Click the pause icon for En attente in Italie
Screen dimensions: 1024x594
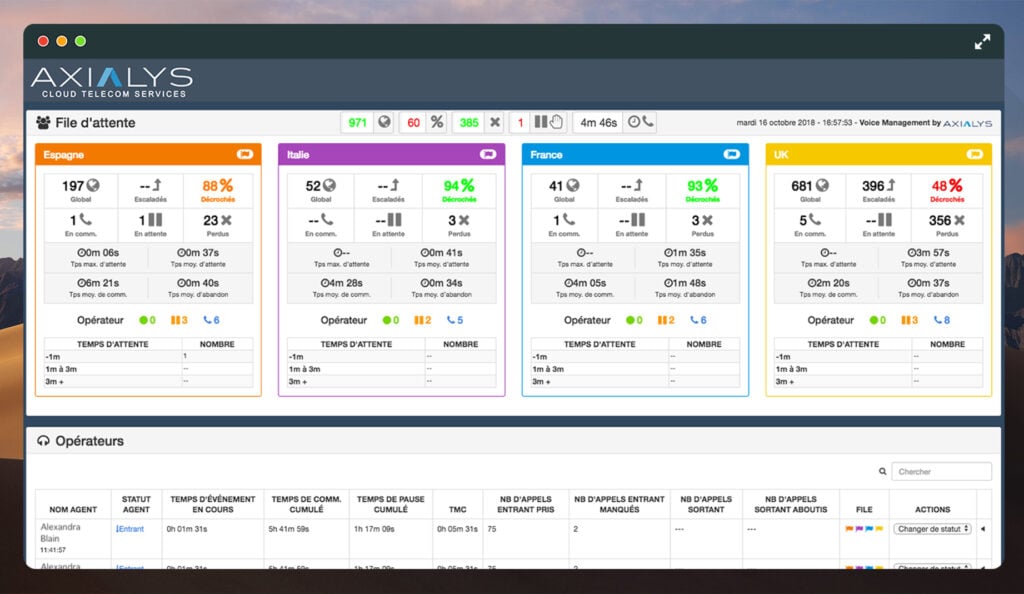click(x=395, y=220)
